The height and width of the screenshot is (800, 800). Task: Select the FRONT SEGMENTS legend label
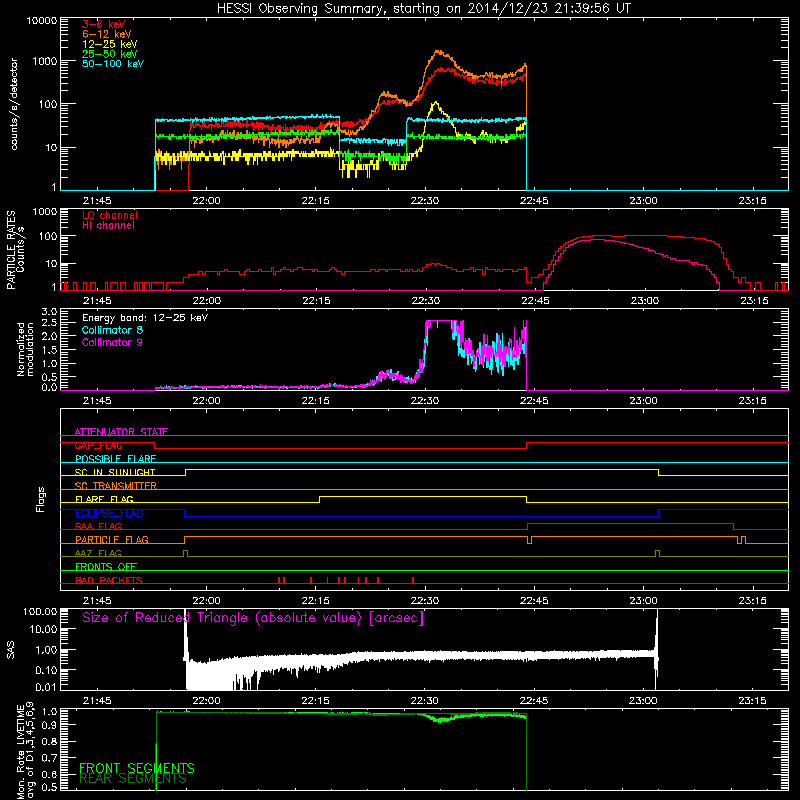point(137,768)
